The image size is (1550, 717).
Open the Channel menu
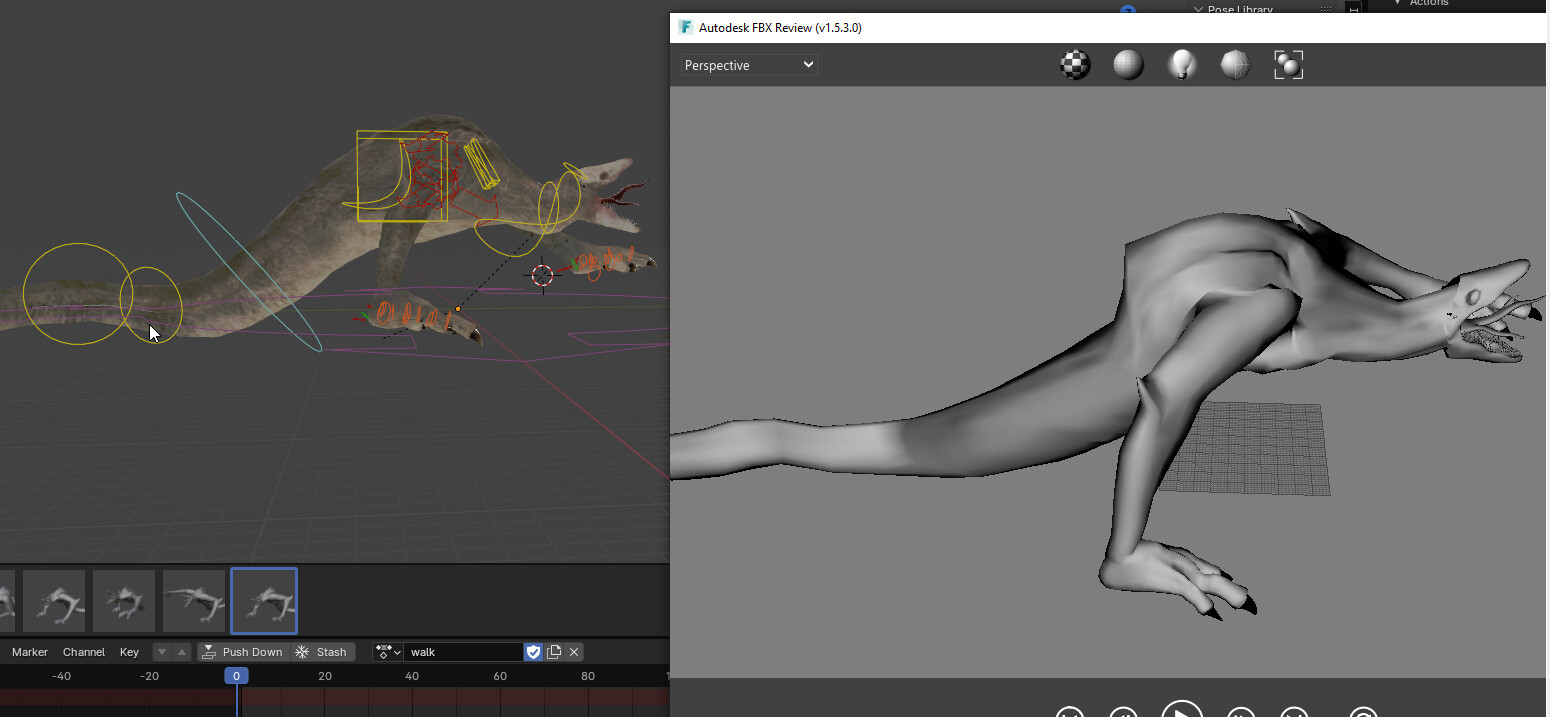(x=84, y=652)
